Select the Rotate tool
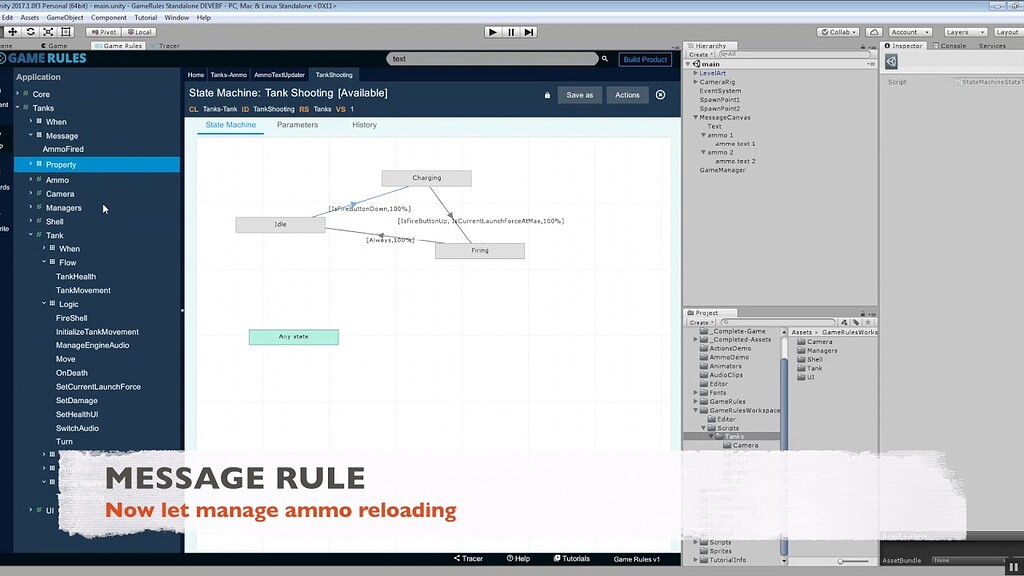 [x=31, y=31]
